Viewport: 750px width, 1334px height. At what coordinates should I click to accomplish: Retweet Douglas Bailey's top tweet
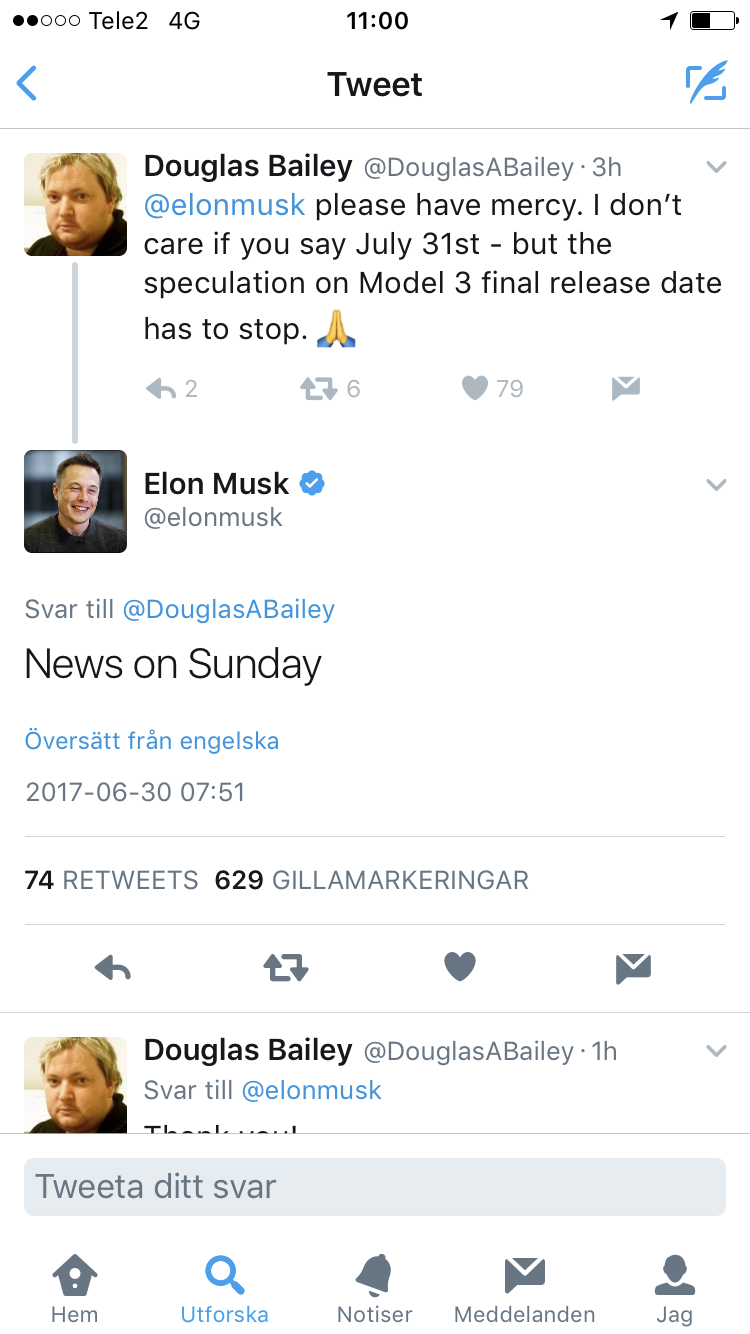tap(319, 388)
